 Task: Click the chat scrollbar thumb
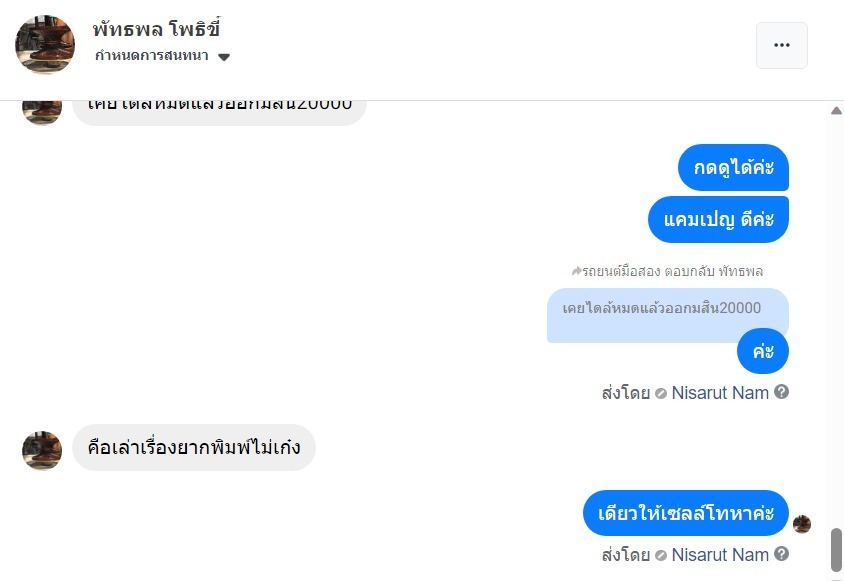point(836,549)
